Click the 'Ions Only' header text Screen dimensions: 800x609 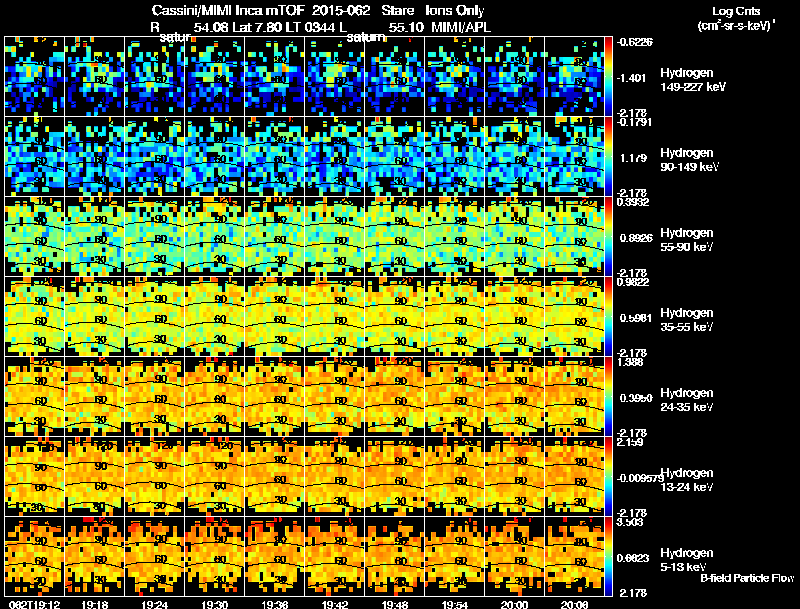(455, 10)
